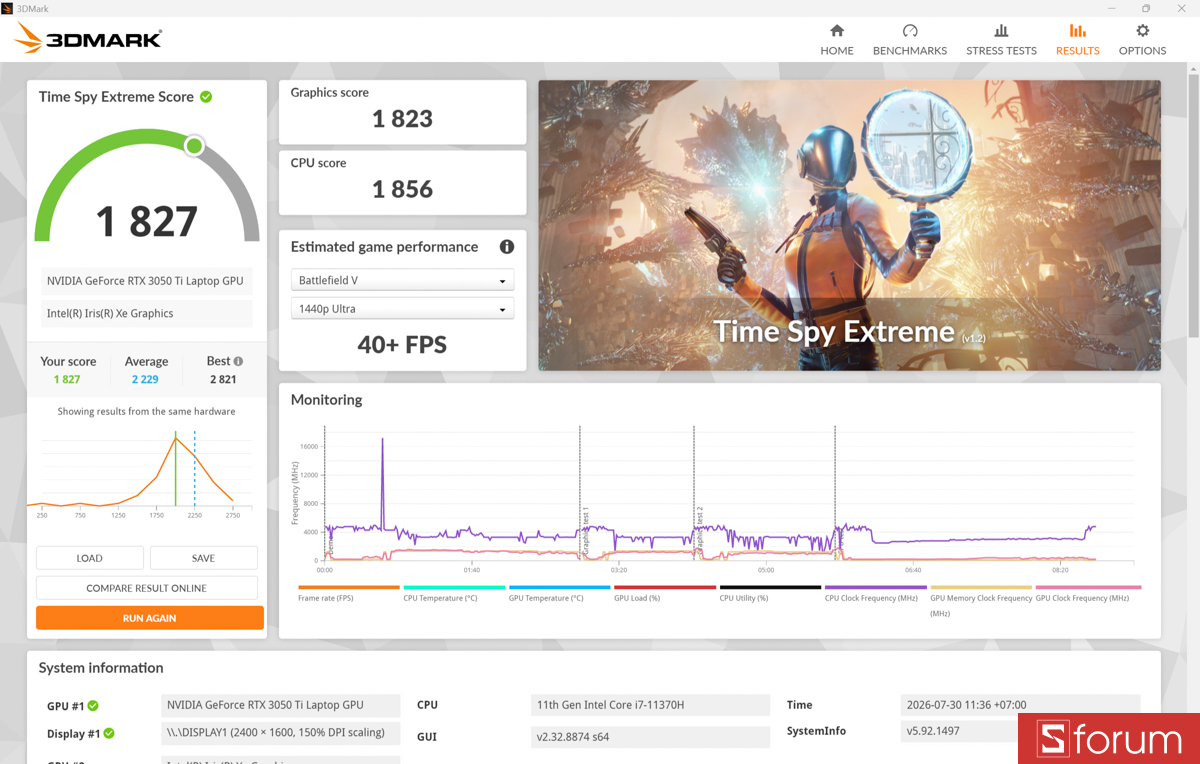Click Your score value 1 827
This screenshot has width=1200, height=764.
[x=67, y=379]
